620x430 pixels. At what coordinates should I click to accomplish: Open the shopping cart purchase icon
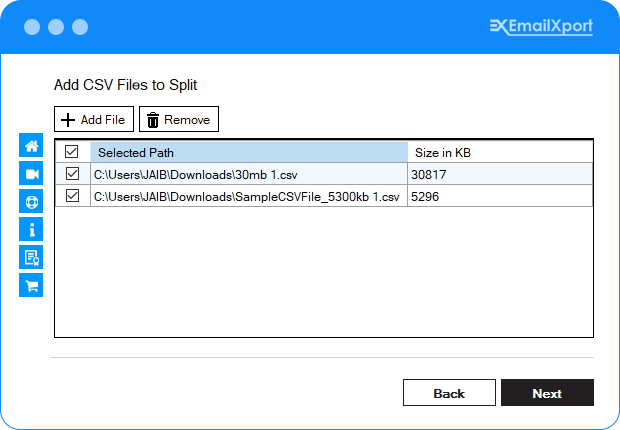(31, 285)
